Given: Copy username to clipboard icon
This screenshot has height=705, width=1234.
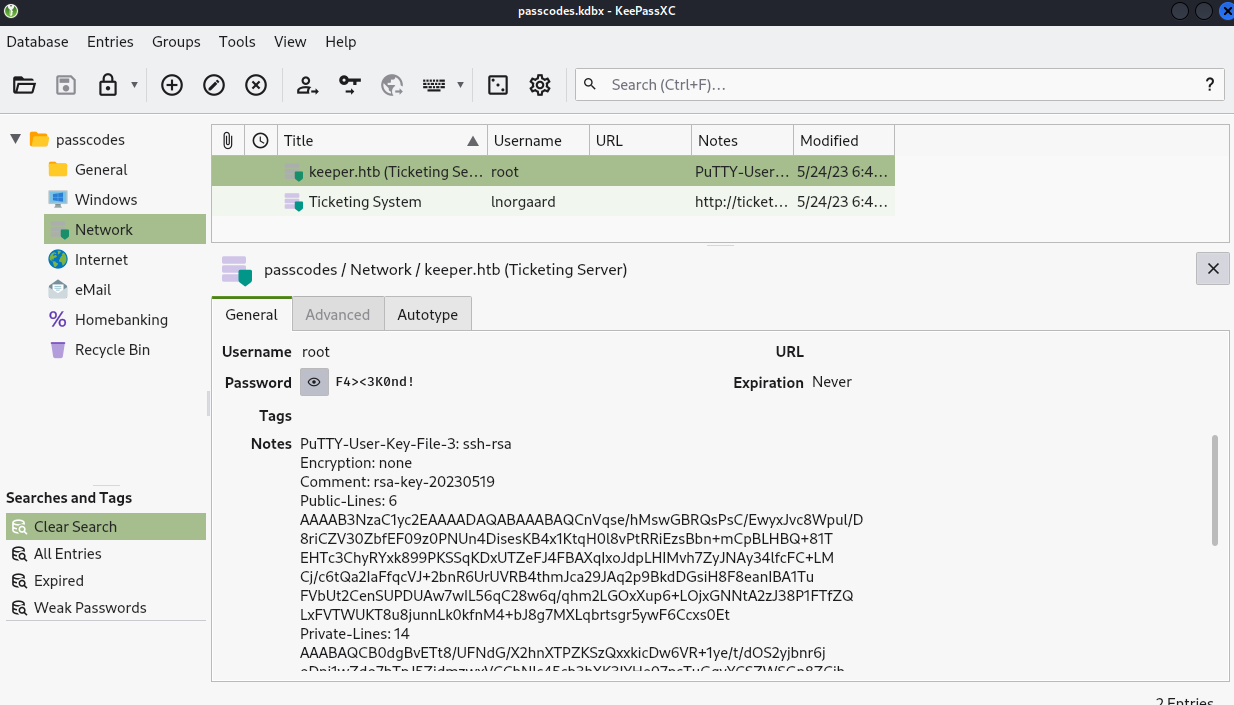Looking at the screenshot, I should (x=307, y=85).
